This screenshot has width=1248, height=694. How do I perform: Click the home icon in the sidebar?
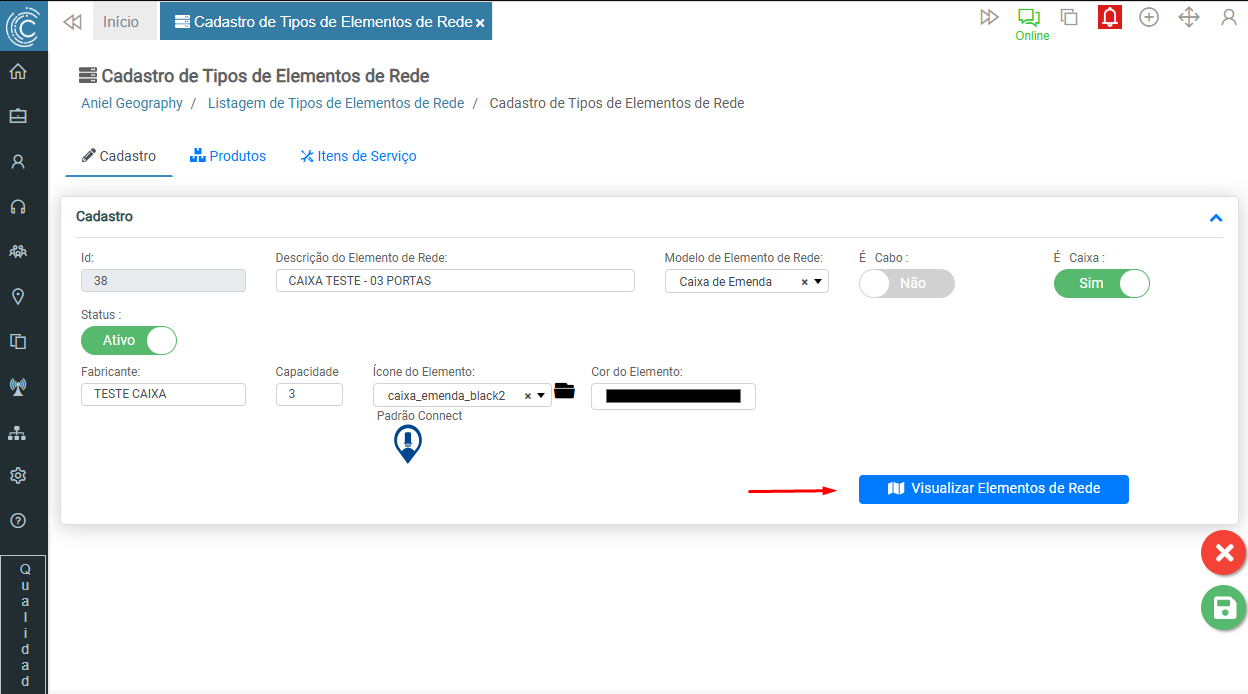pos(18,72)
